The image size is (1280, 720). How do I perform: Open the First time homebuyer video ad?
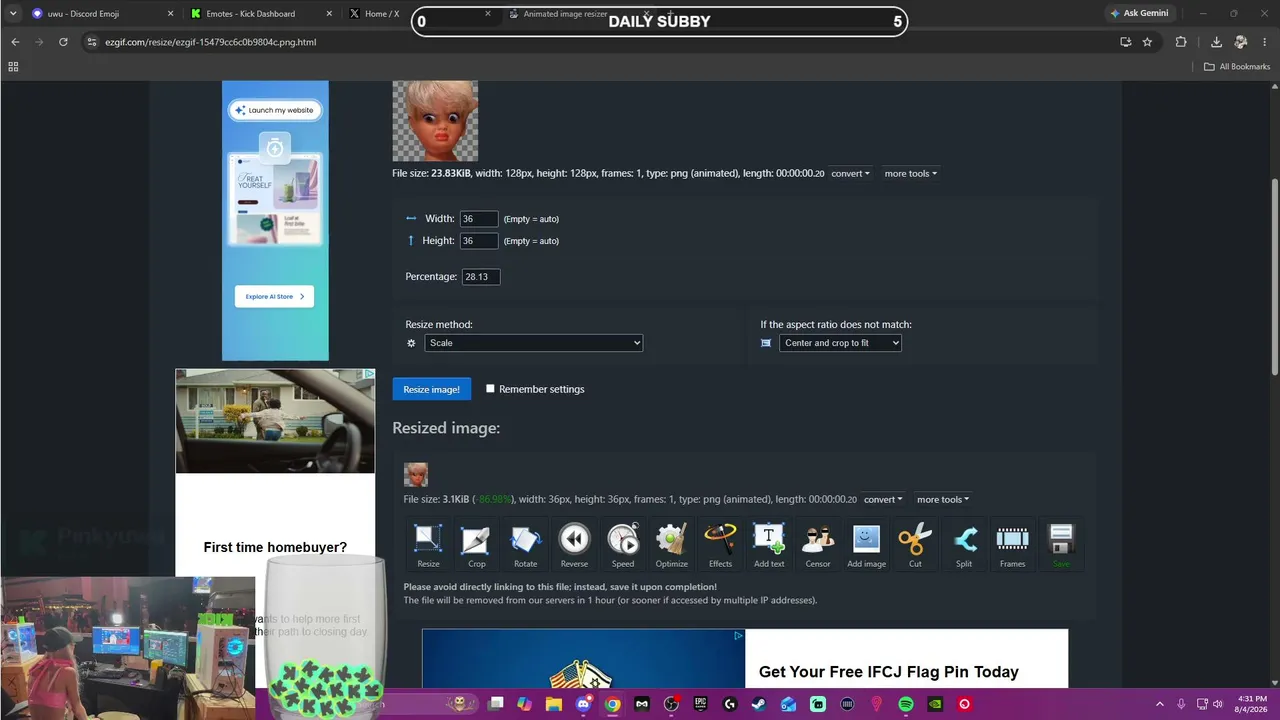275,421
